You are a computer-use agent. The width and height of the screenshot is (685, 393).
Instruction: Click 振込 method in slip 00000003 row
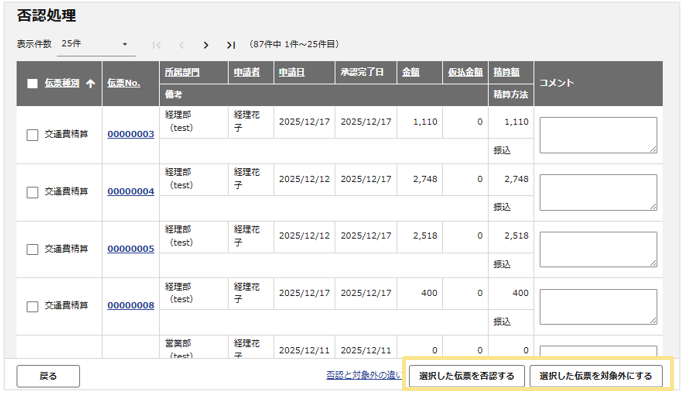502,150
